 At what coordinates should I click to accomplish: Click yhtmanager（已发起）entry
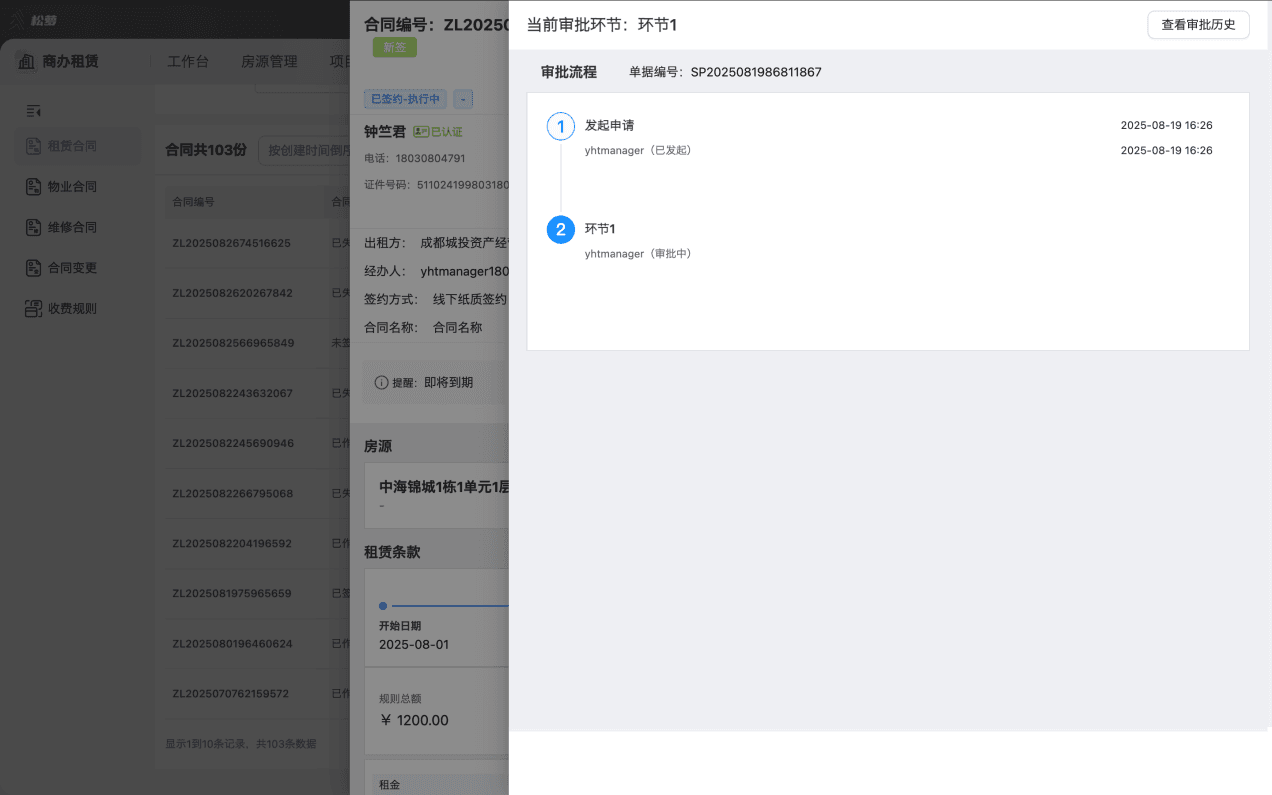point(638,151)
